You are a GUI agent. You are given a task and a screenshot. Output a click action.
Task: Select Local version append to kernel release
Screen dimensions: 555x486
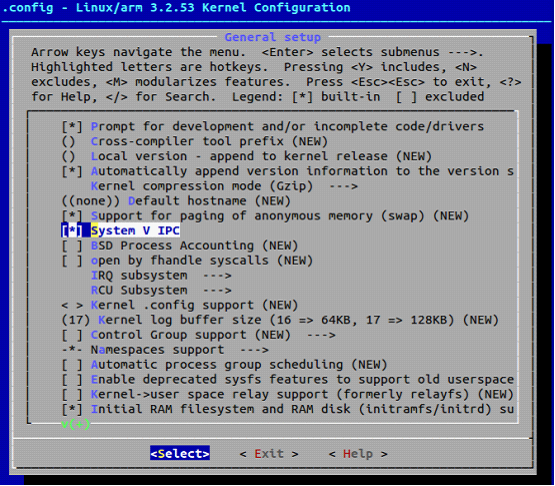click(247, 156)
